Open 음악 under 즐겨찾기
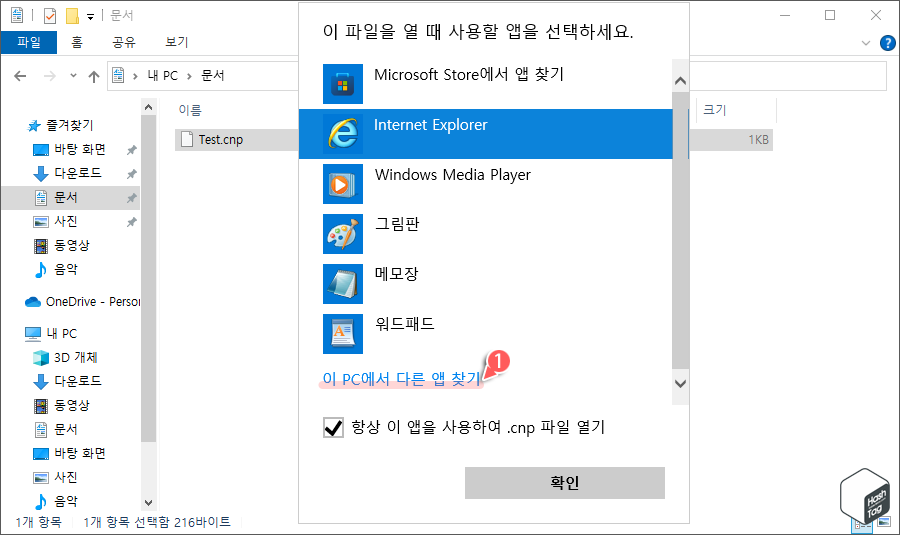Image resolution: width=900 pixels, height=535 pixels. click(55, 269)
